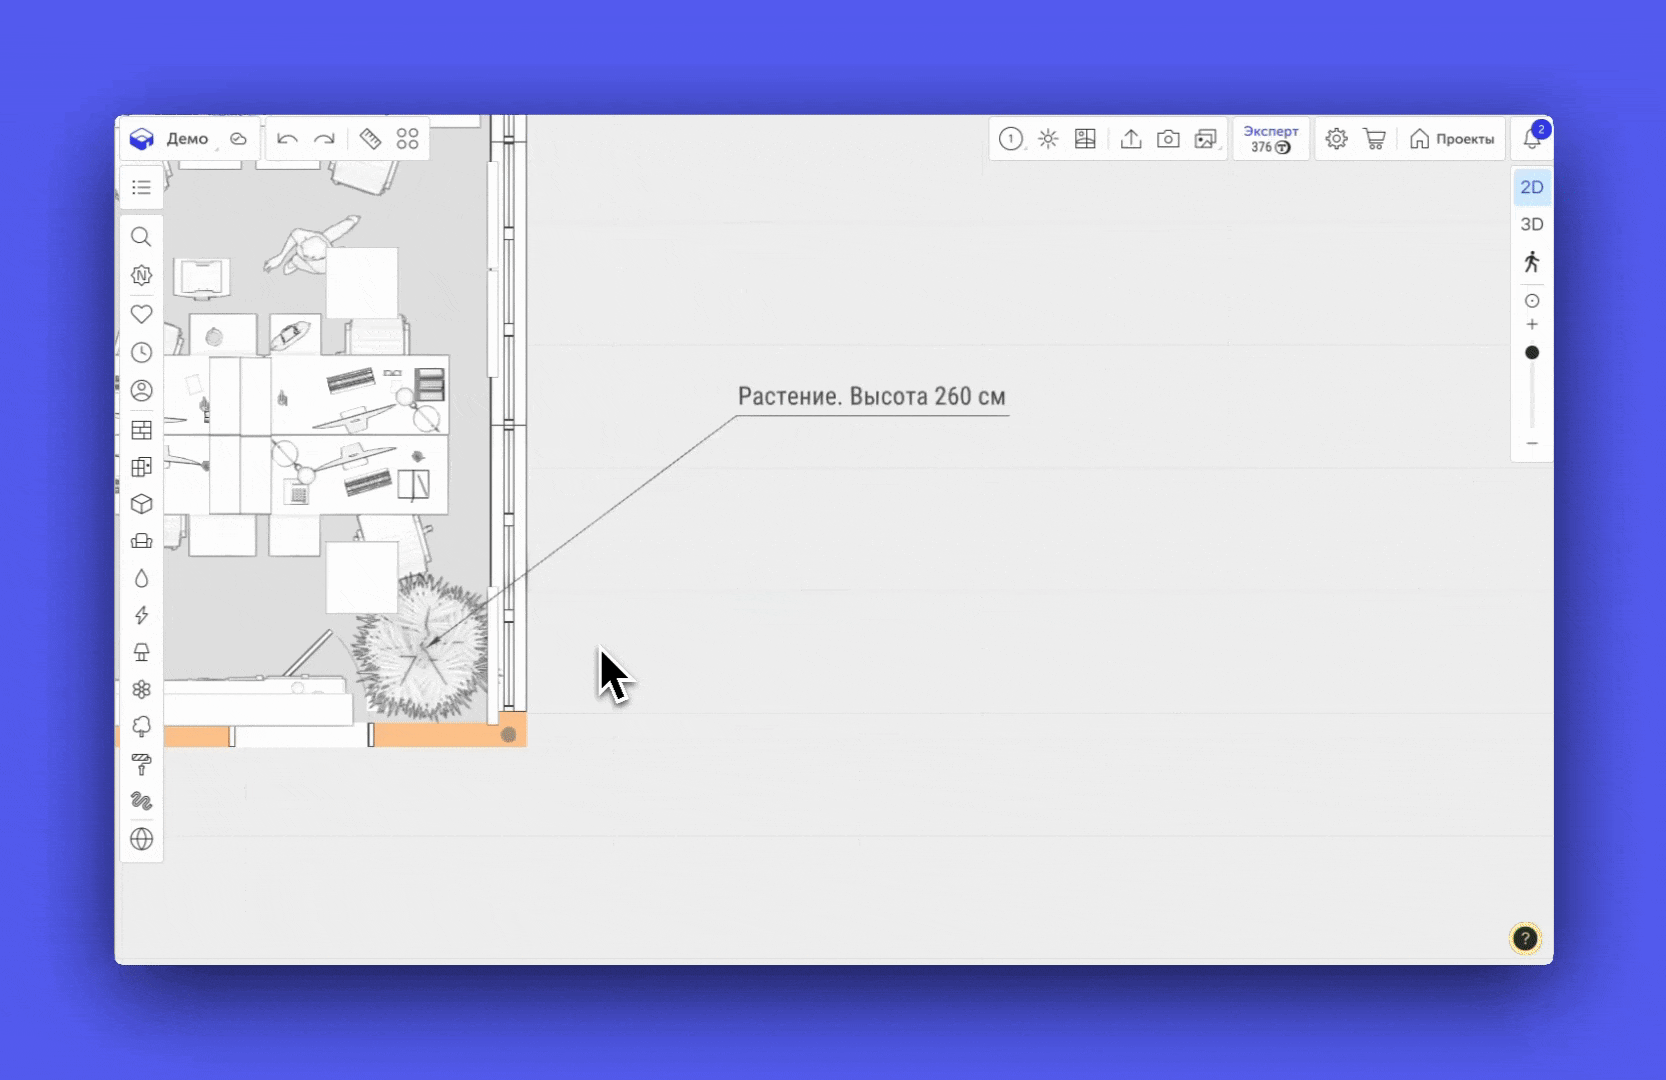Enter walk mode with walking figure icon
The width and height of the screenshot is (1666, 1080).
click(x=1532, y=262)
